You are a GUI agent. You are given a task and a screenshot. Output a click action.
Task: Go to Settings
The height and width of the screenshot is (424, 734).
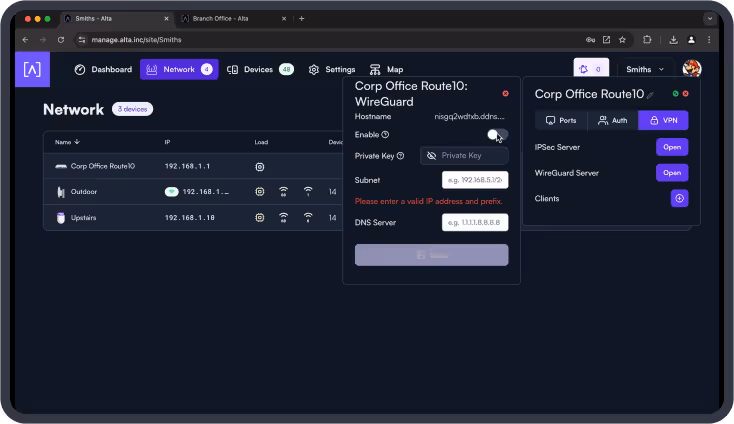pyautogui.click(x=332, y=69)
